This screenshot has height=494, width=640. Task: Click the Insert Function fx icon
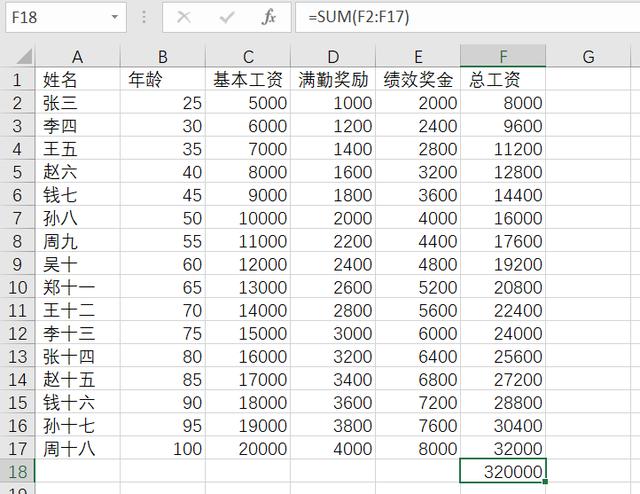(269, 17)
